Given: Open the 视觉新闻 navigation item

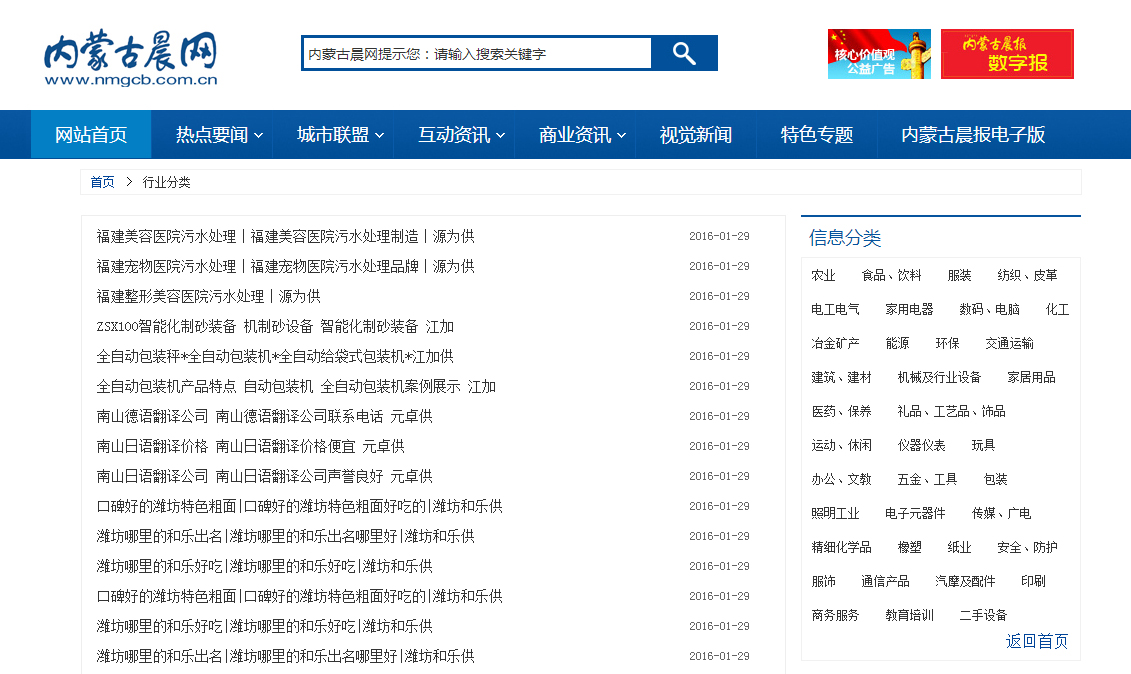Looking at the screenshot, I should [x=696, y=135].
